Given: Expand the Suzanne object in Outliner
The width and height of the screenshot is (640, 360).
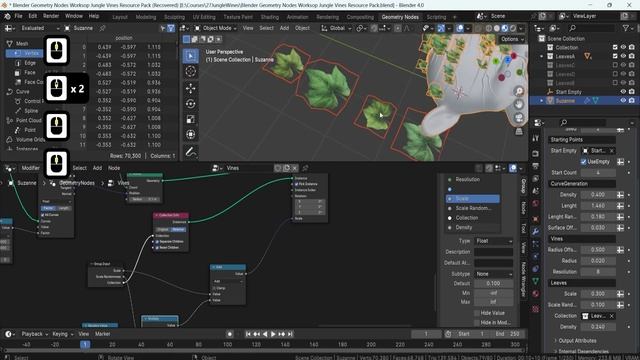Looking at the screenshot, I should coord(542,100).
